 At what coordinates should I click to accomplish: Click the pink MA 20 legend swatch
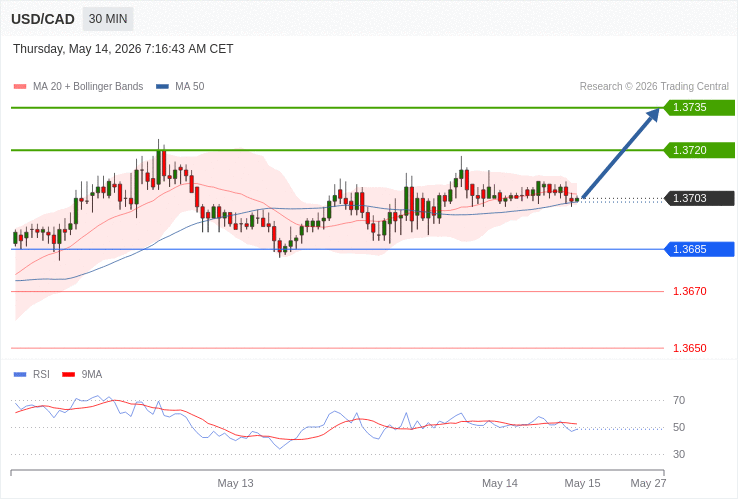(20, 87)
